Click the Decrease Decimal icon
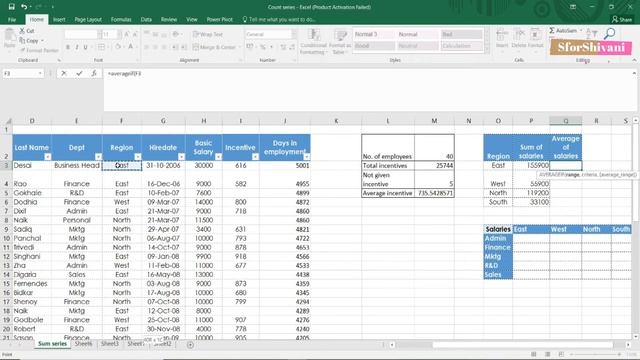Viewport: 640px width, 360px height. (292, 47)
